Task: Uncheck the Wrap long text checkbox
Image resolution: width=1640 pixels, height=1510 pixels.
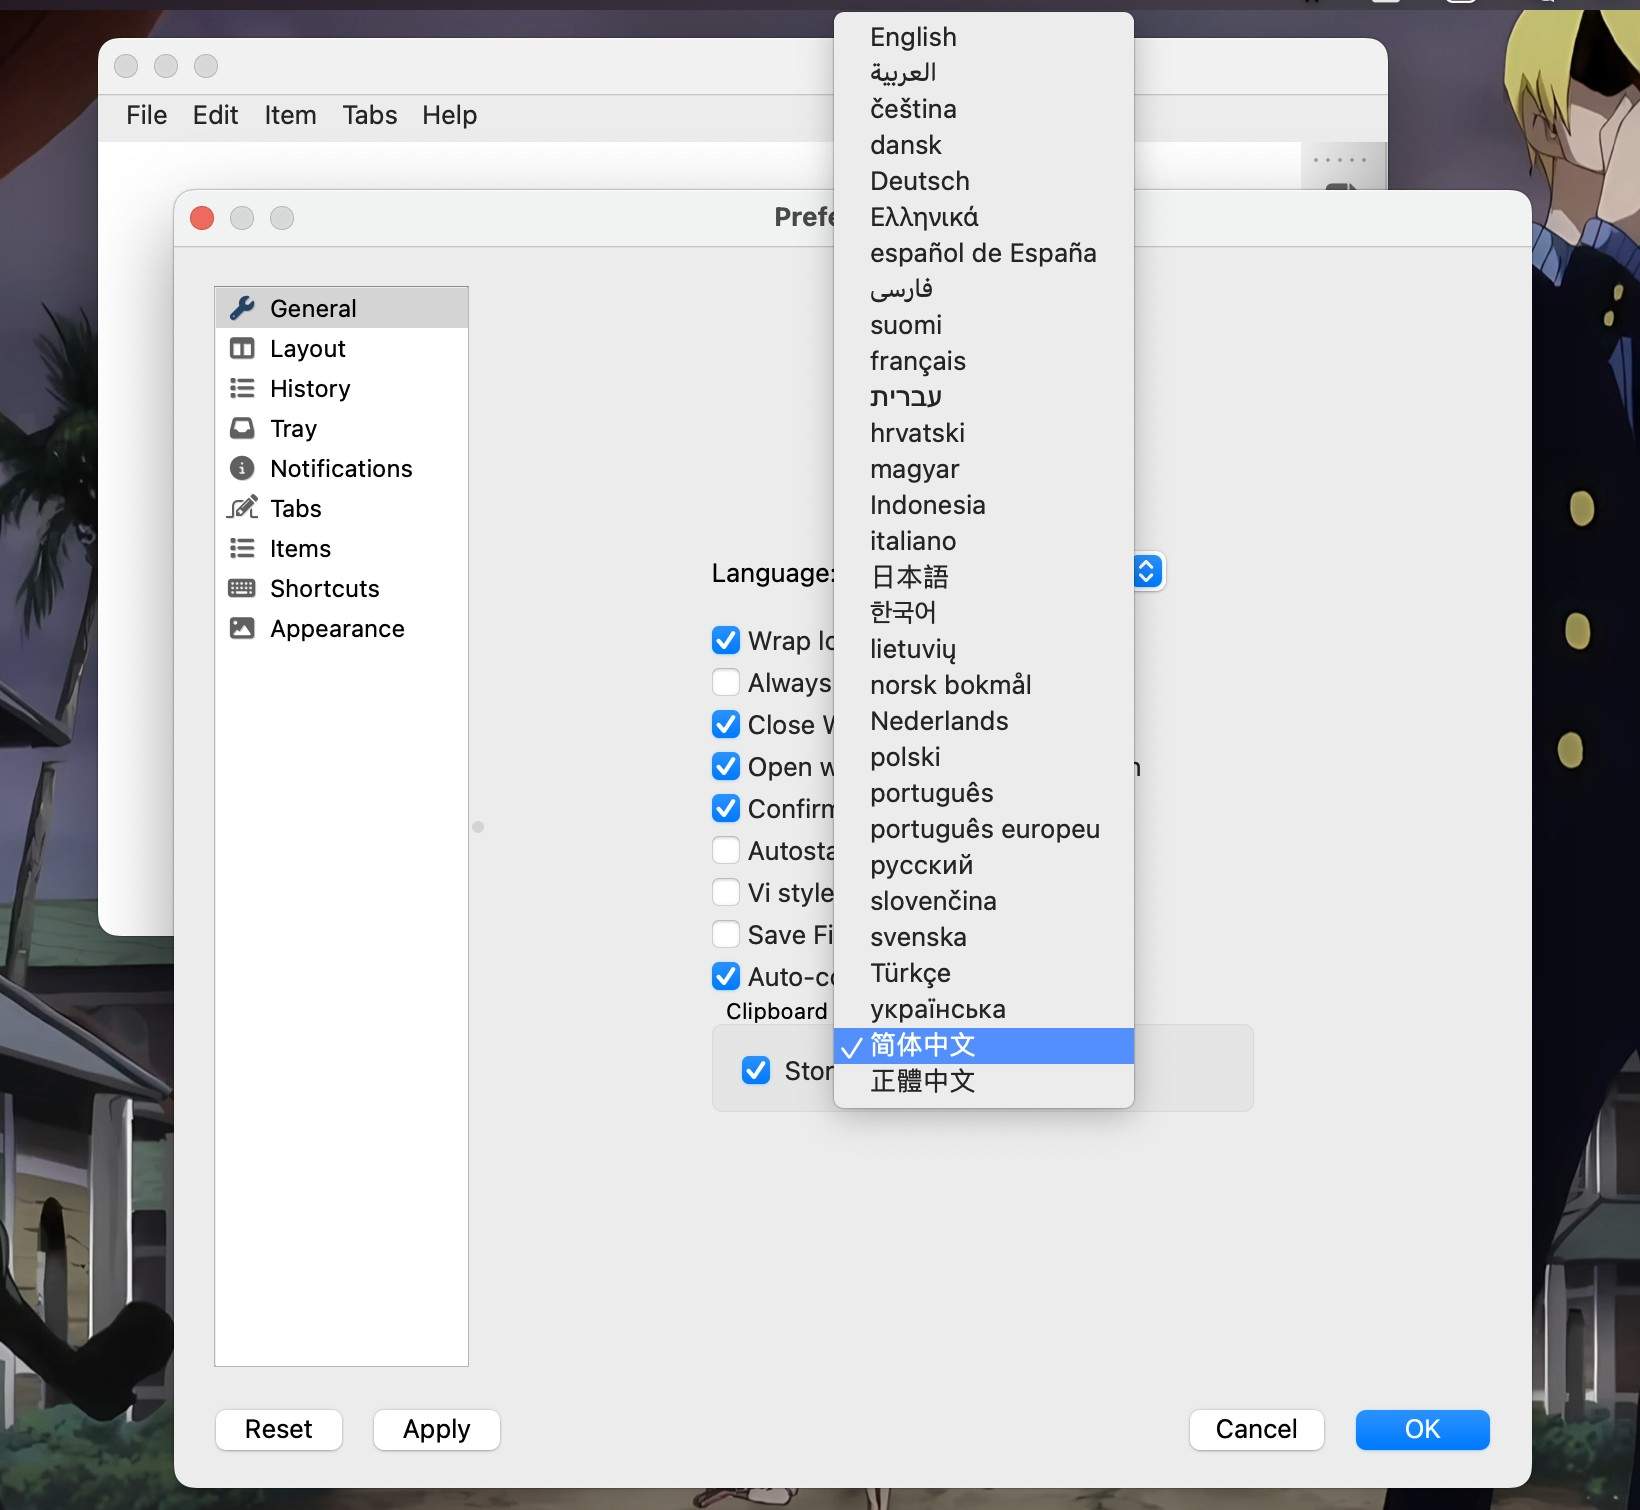Action: click(726, 640)
